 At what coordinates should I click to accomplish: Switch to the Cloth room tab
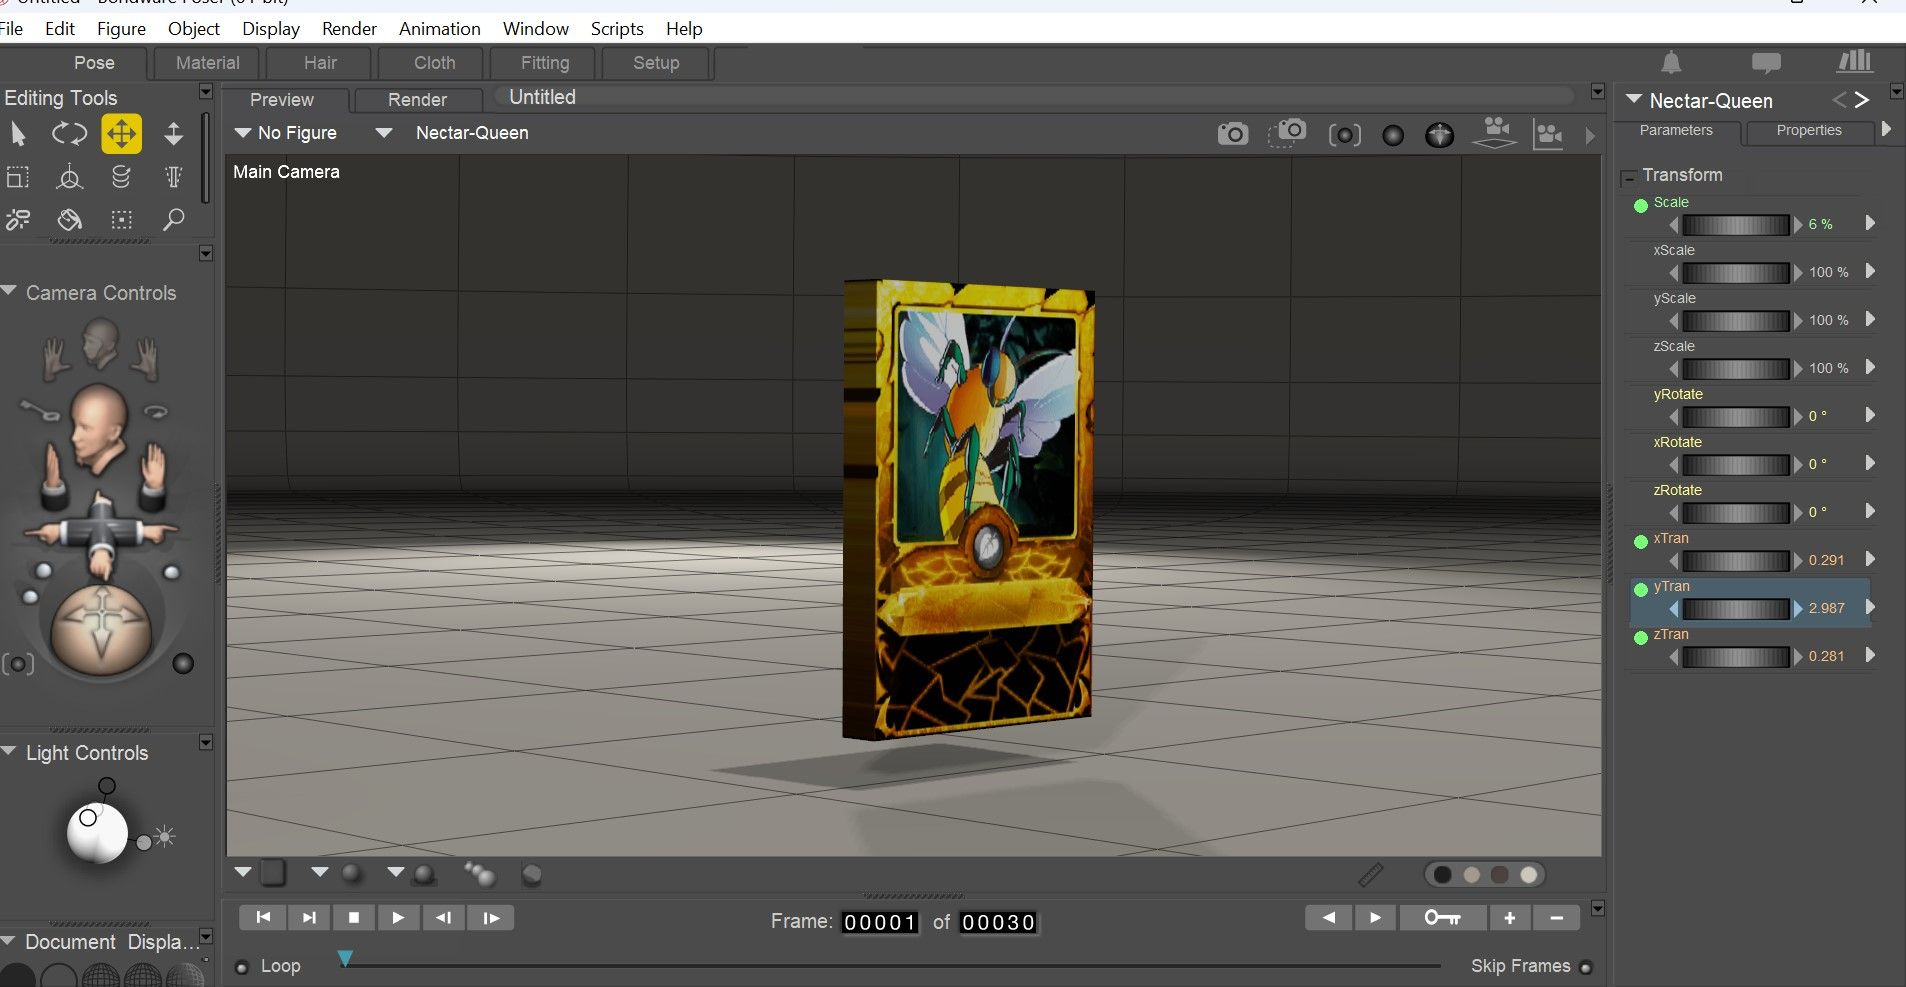click(x=434, y=63)
